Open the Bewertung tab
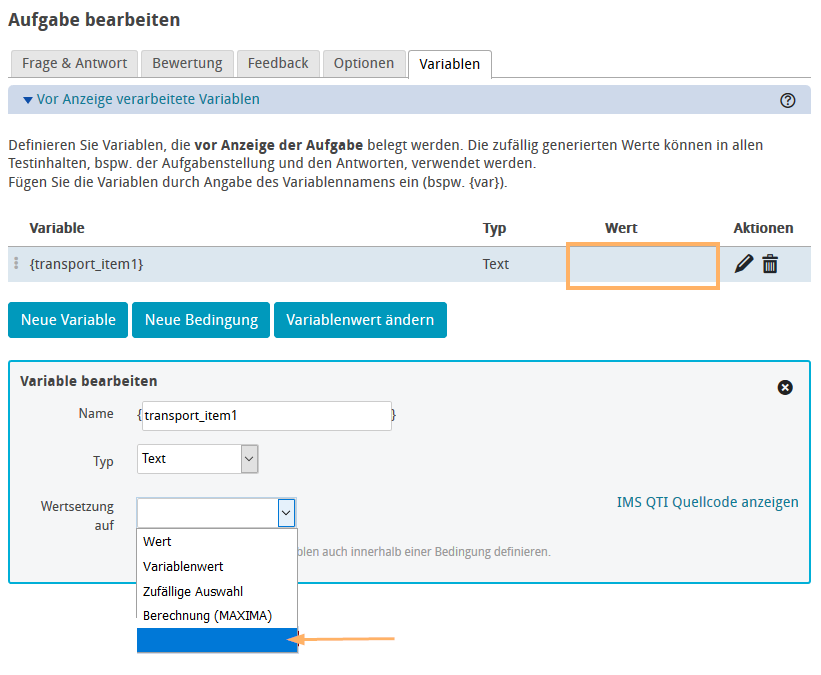The width and height of the screenshot is (821, 675). coord(187,63)
